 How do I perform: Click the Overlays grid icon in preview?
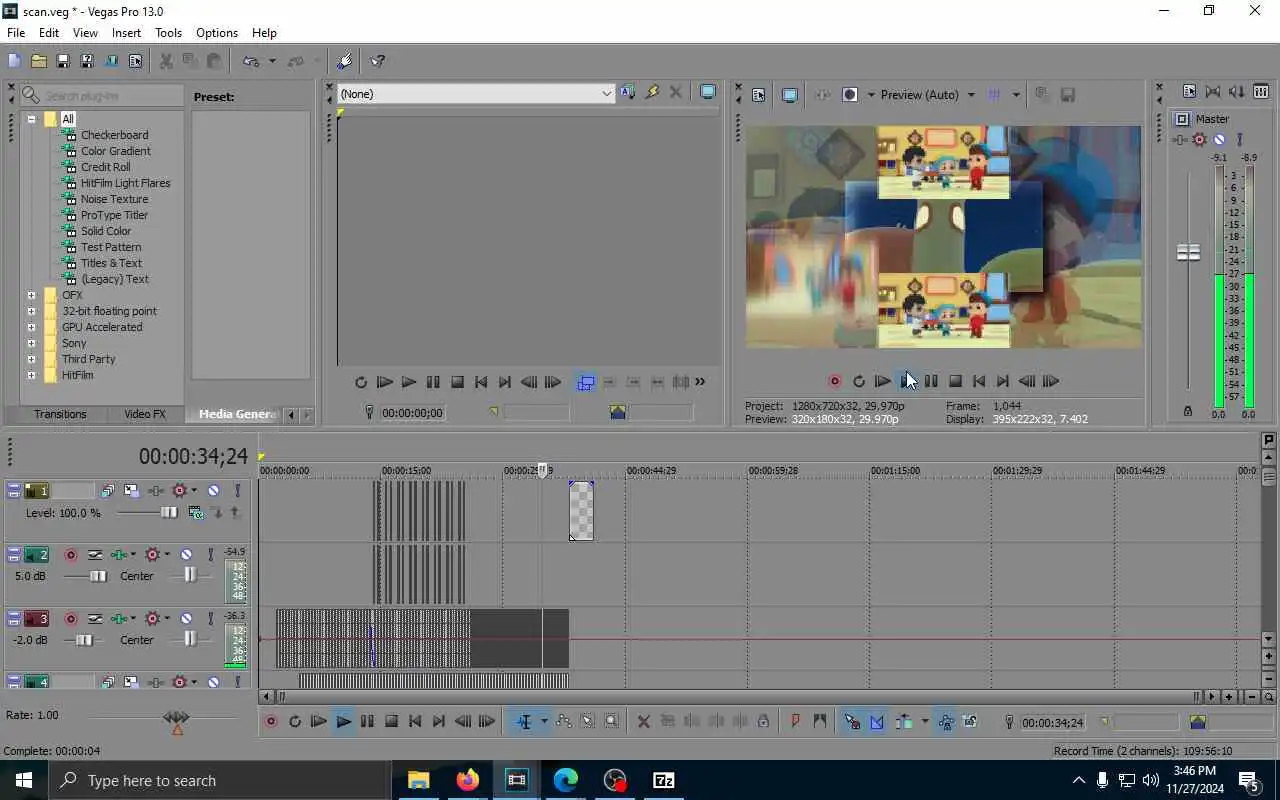(994, 95)
